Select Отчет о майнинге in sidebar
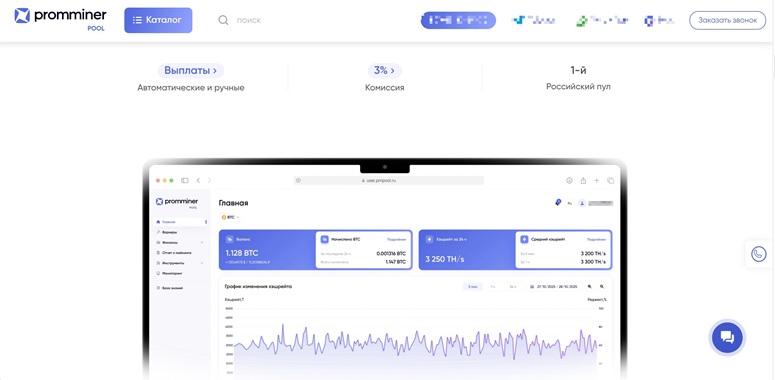 pos(173,253)
